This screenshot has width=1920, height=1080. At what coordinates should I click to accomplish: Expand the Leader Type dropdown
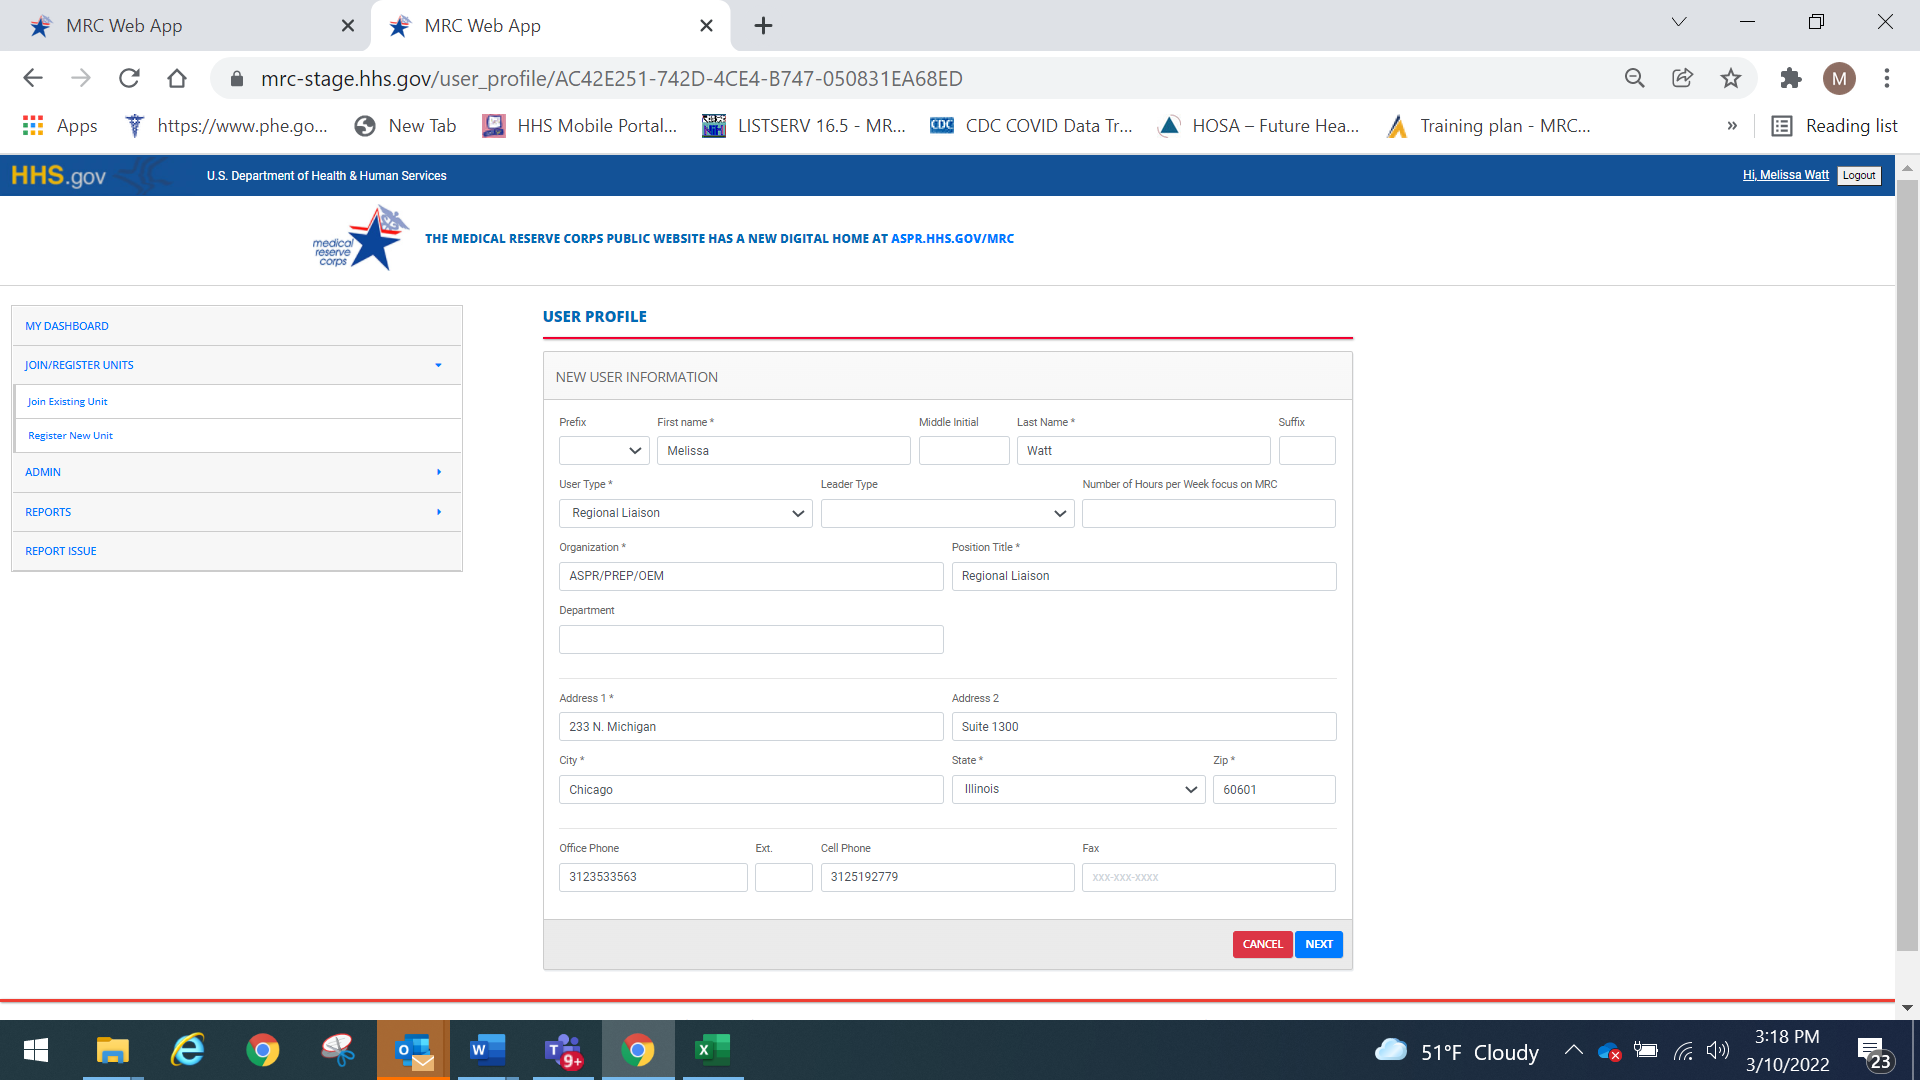947,513
